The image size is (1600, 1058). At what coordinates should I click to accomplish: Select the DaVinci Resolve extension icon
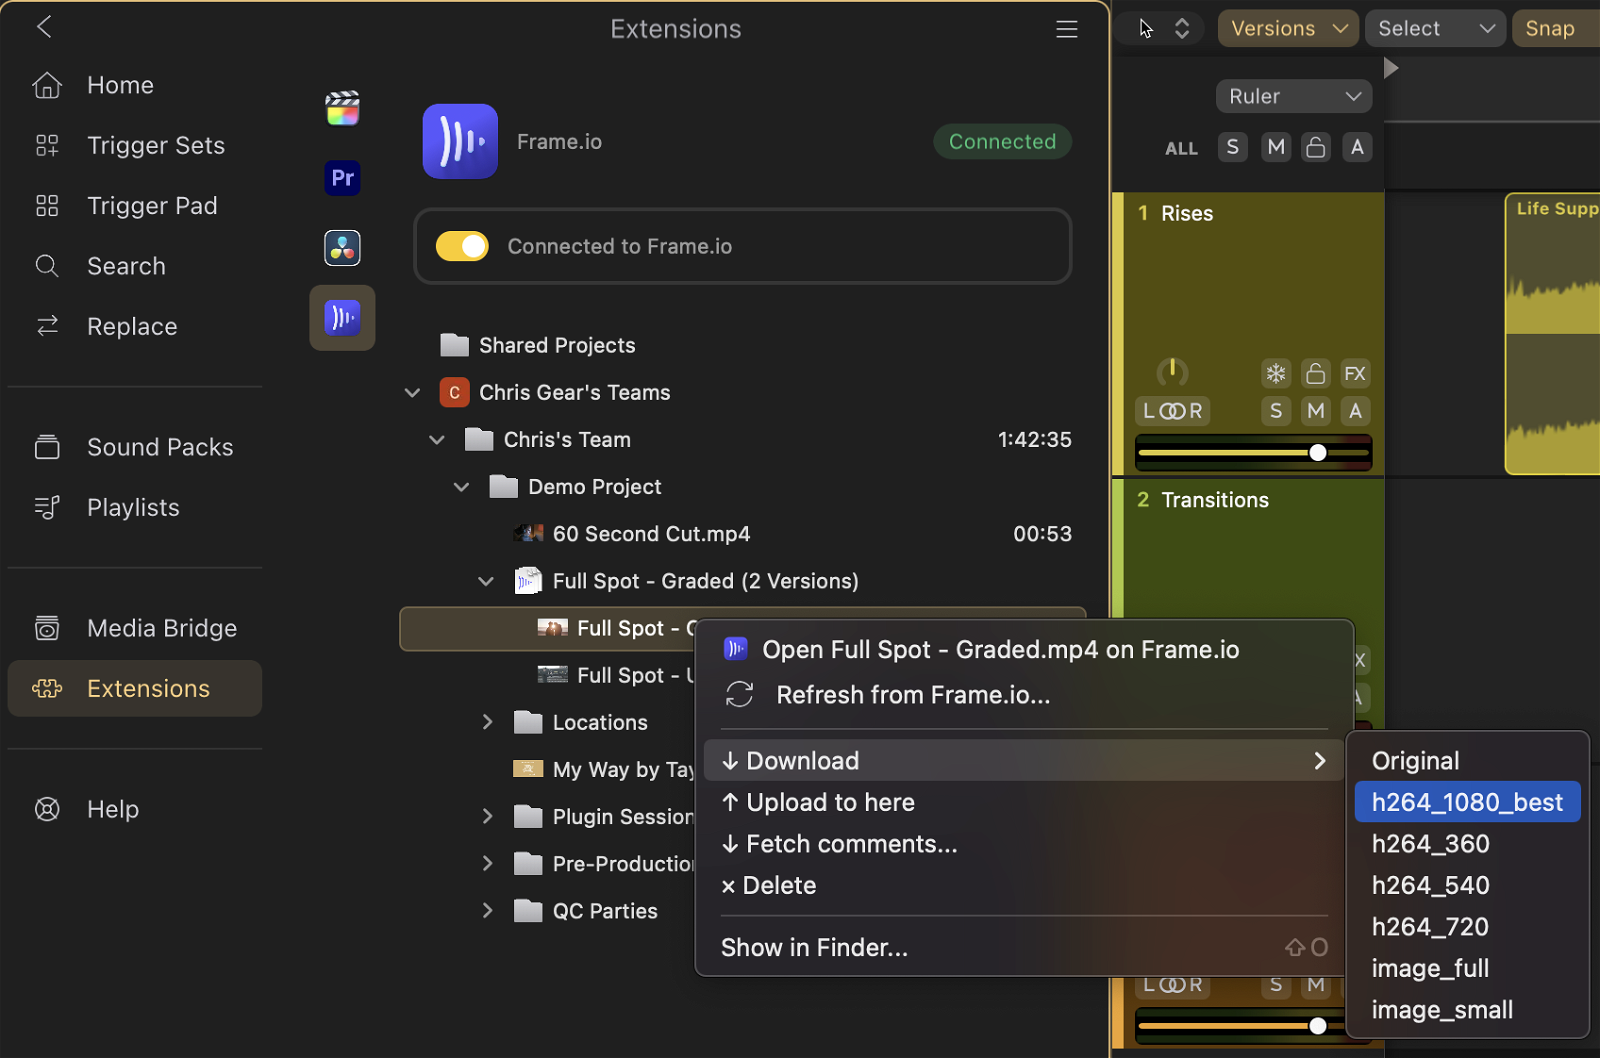(x=342, y=248)
